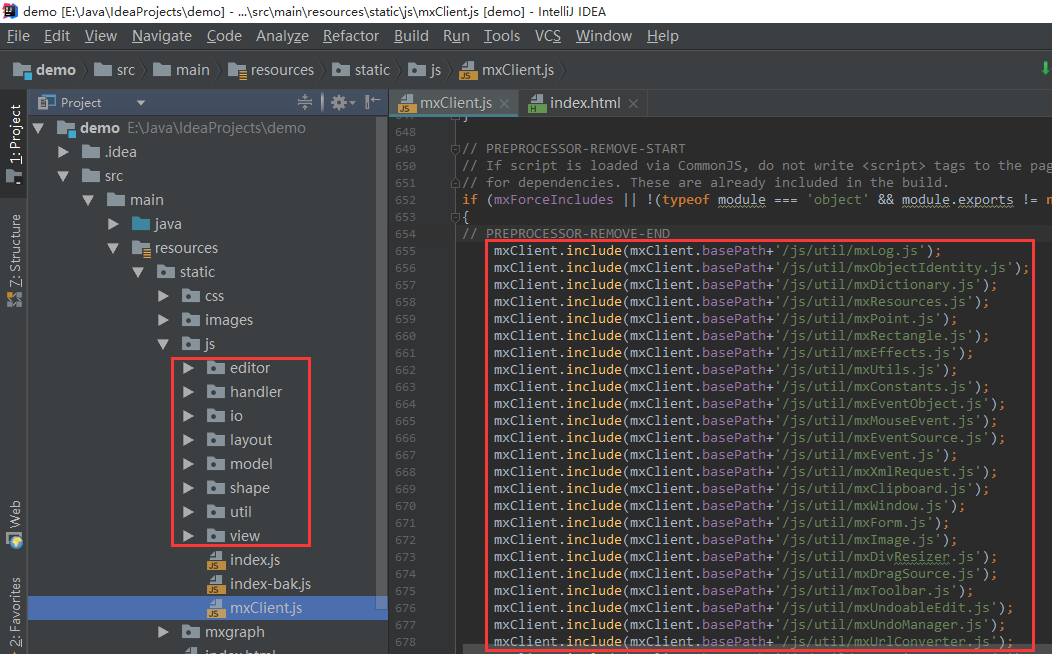Expand the css folder
This screenshot has height=654, width=1052.
click(163, 296)
